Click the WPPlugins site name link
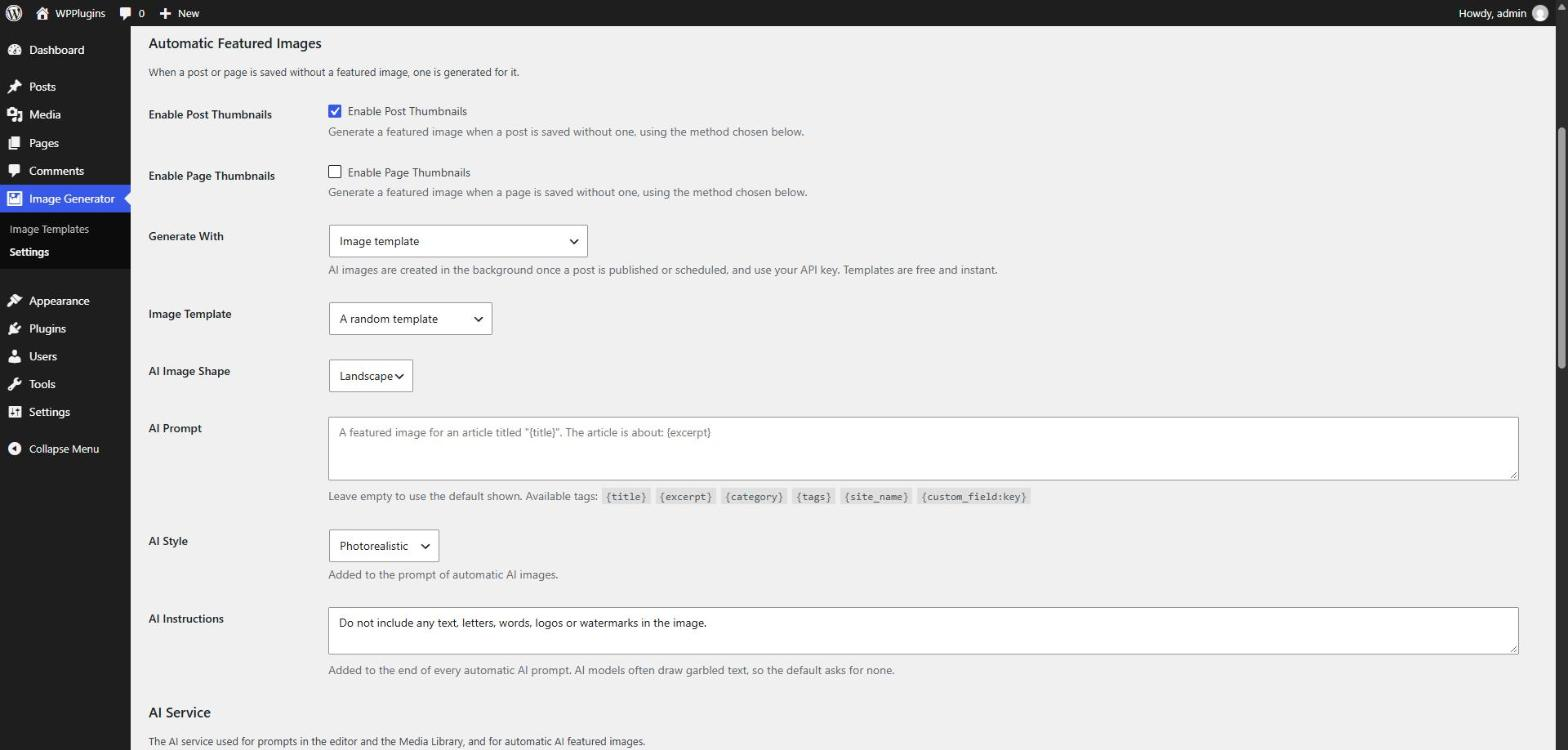 (79, 13)
